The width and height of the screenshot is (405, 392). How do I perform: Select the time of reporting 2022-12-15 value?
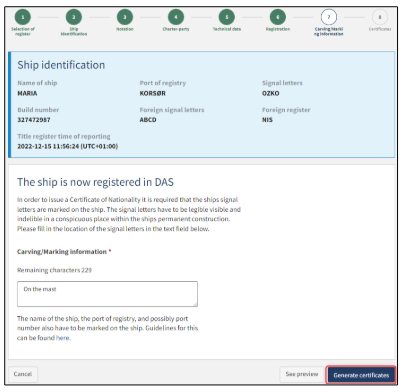click(x=68, y=146)
